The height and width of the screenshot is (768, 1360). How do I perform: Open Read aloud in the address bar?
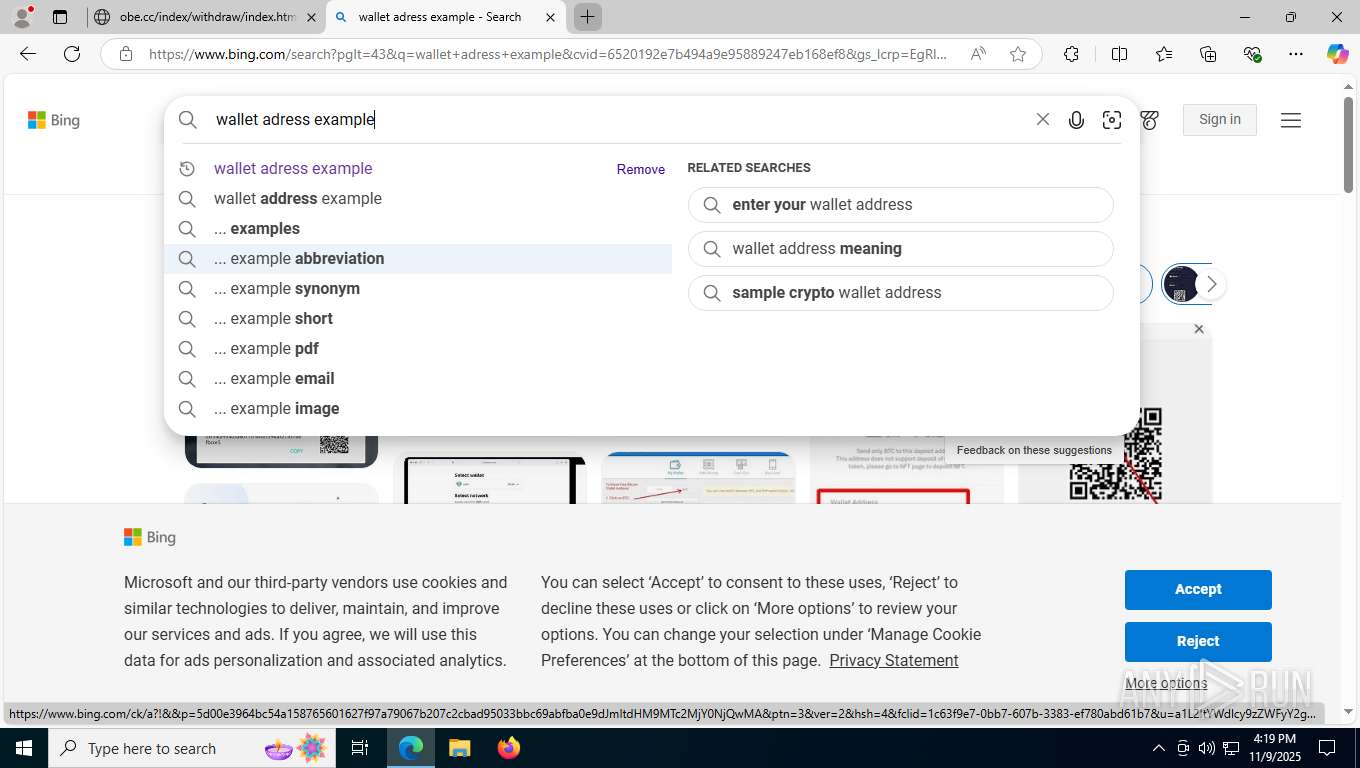(x=978, y=54)
